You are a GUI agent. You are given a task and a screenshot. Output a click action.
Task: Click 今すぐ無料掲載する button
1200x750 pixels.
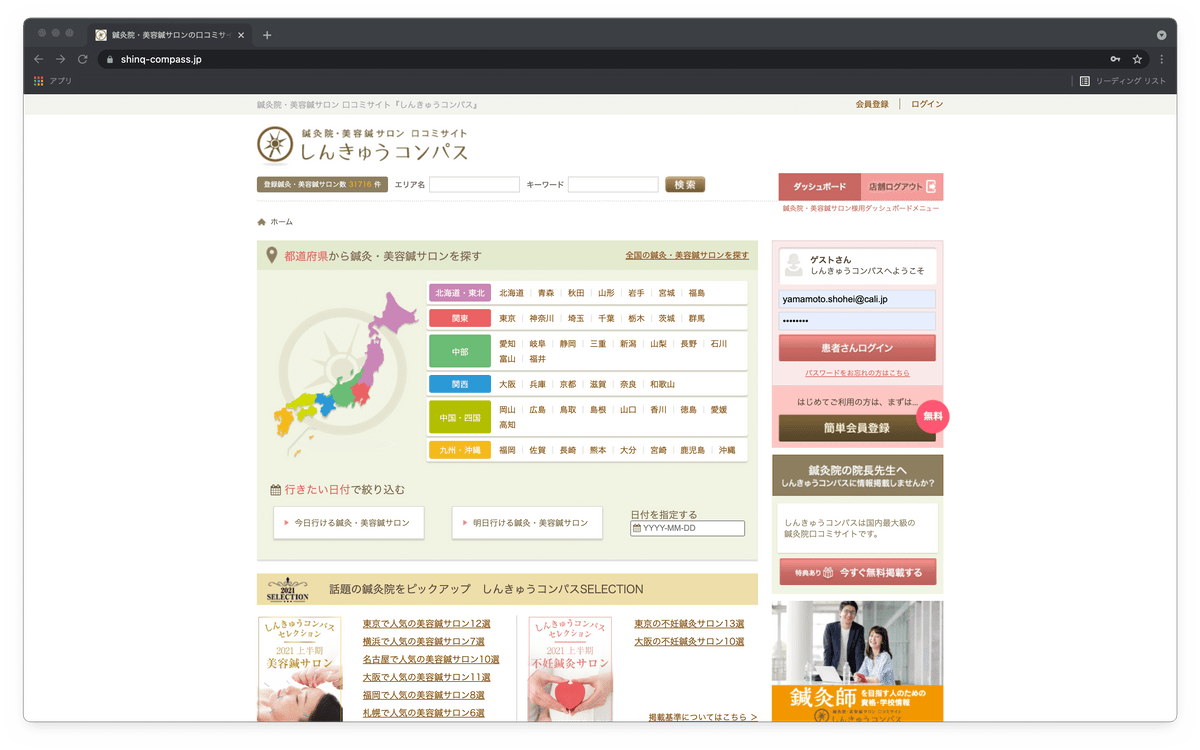click(857, 573)
